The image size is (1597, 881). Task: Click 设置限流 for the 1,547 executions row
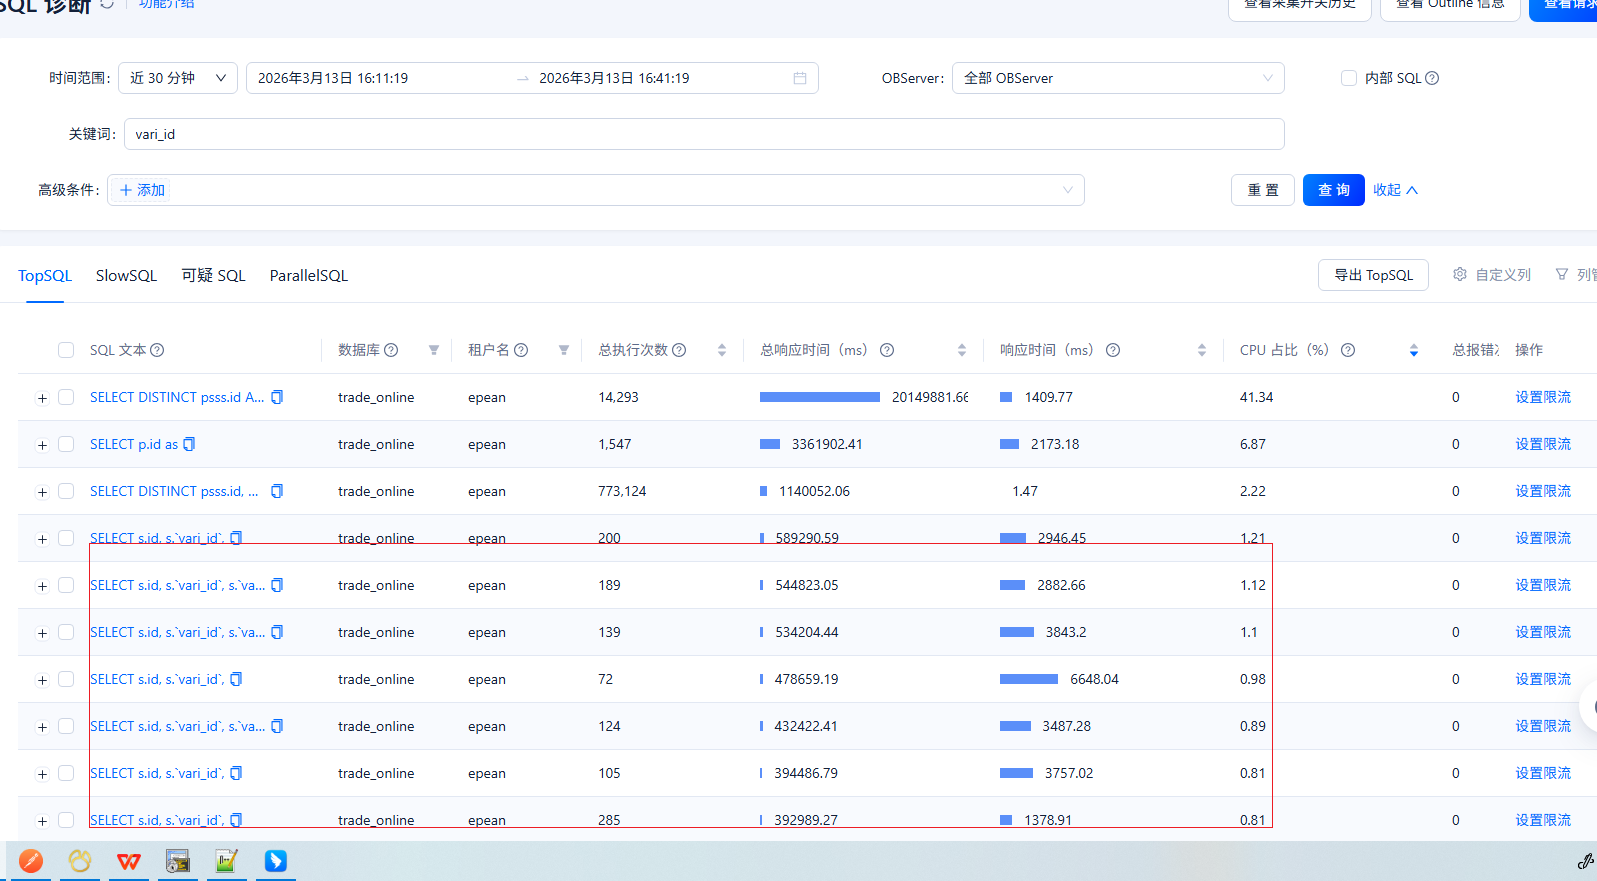(1542, 444)
